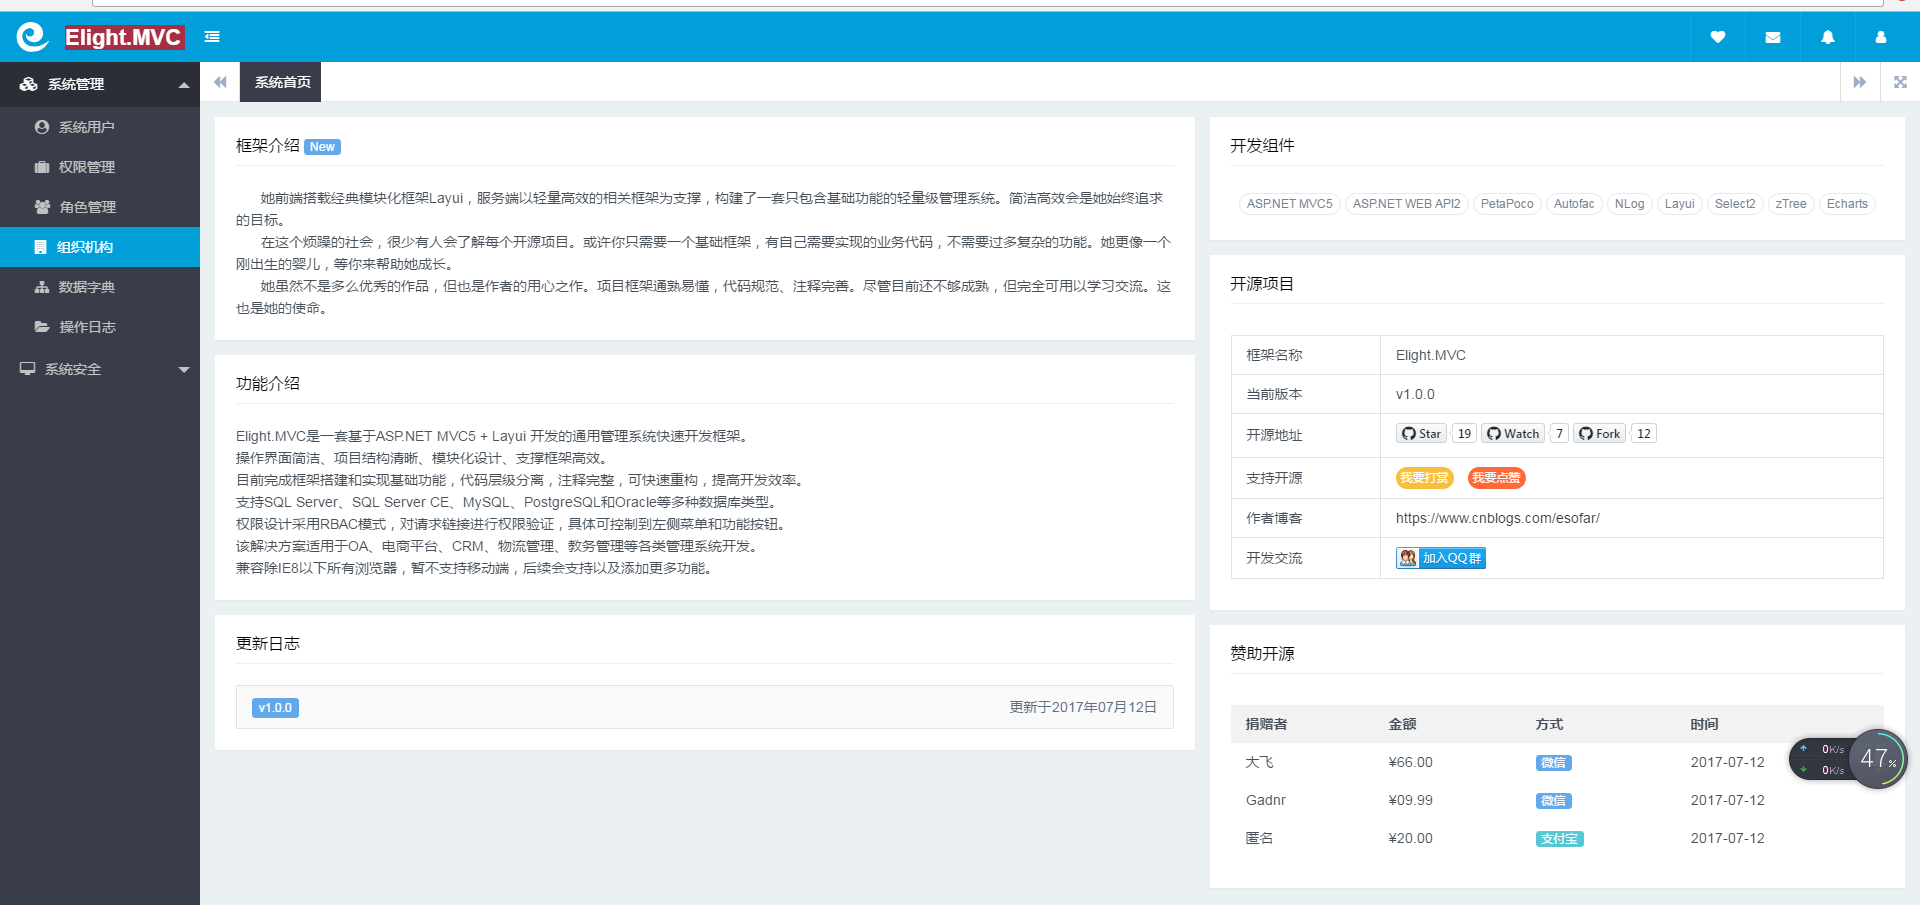Click the v1.0.0 changelog badge
The image size is (1920, 905).
click(275, 708)
